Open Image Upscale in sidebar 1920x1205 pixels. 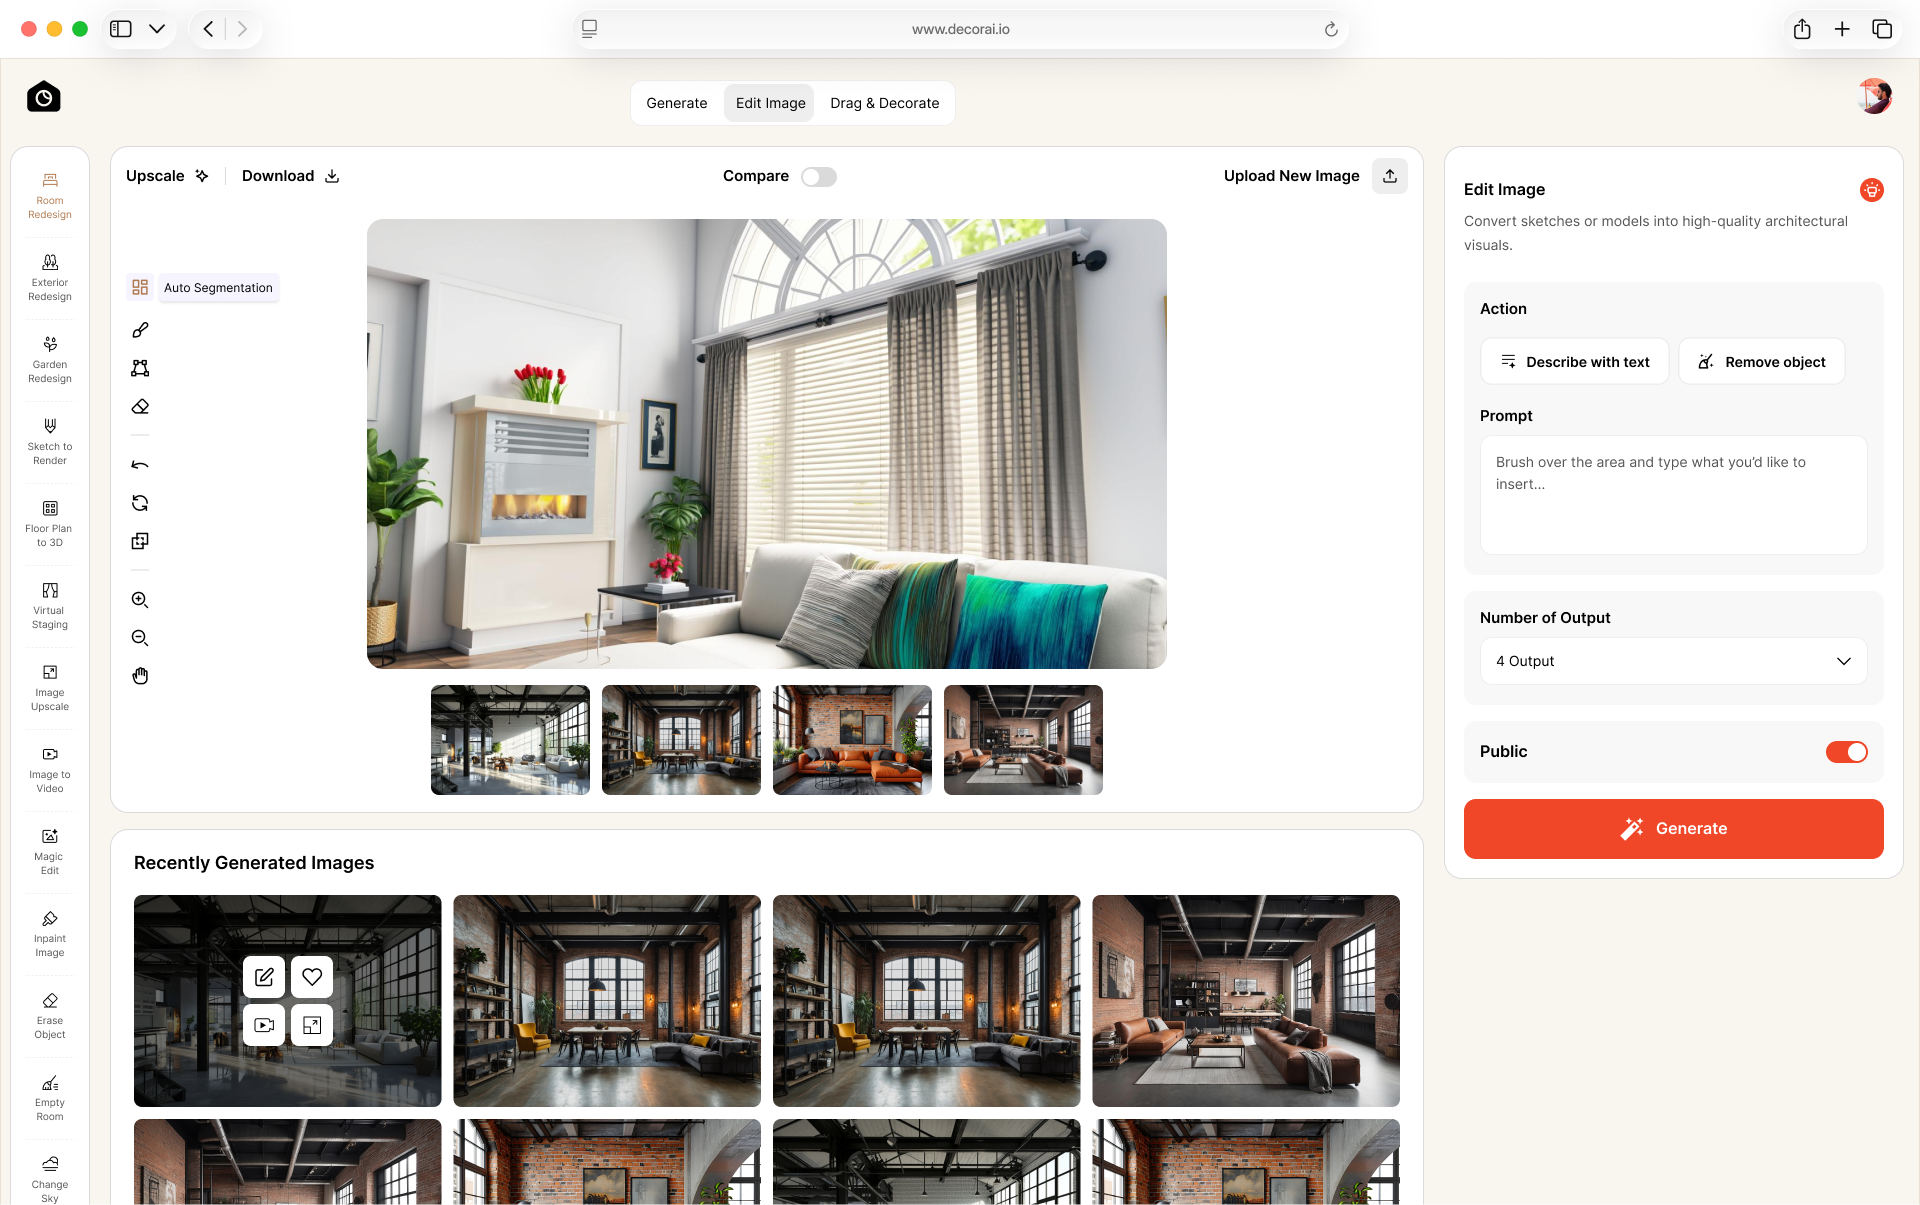pos(50,687)
